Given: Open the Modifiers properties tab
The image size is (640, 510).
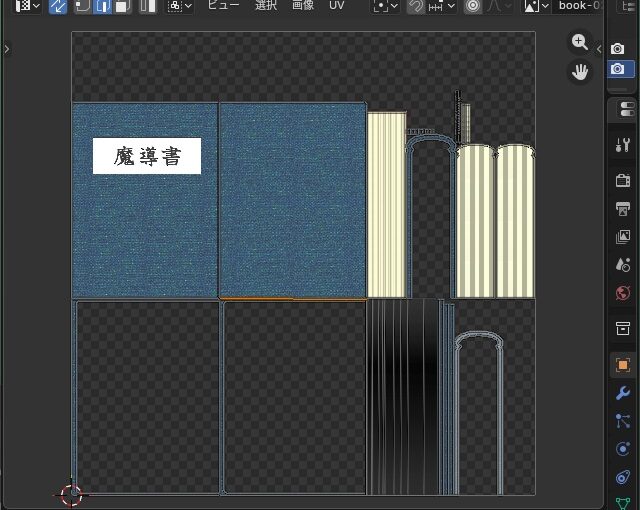Looking at the screenshot, I should coord(623,393).
